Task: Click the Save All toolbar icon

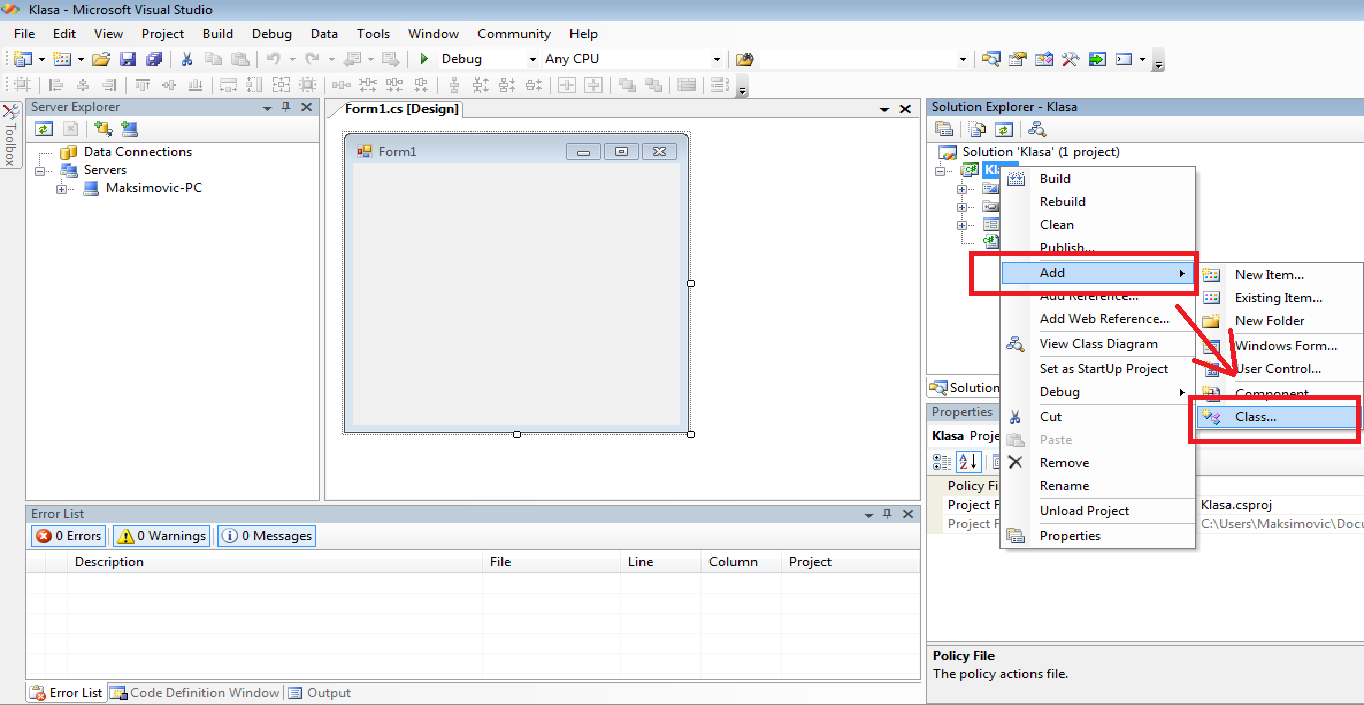Action: click(x=153, y=59)
